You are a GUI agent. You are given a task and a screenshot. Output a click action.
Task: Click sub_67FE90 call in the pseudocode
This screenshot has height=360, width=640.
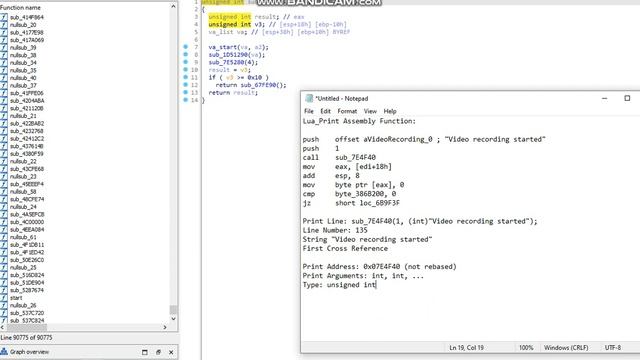click(258, 85)
